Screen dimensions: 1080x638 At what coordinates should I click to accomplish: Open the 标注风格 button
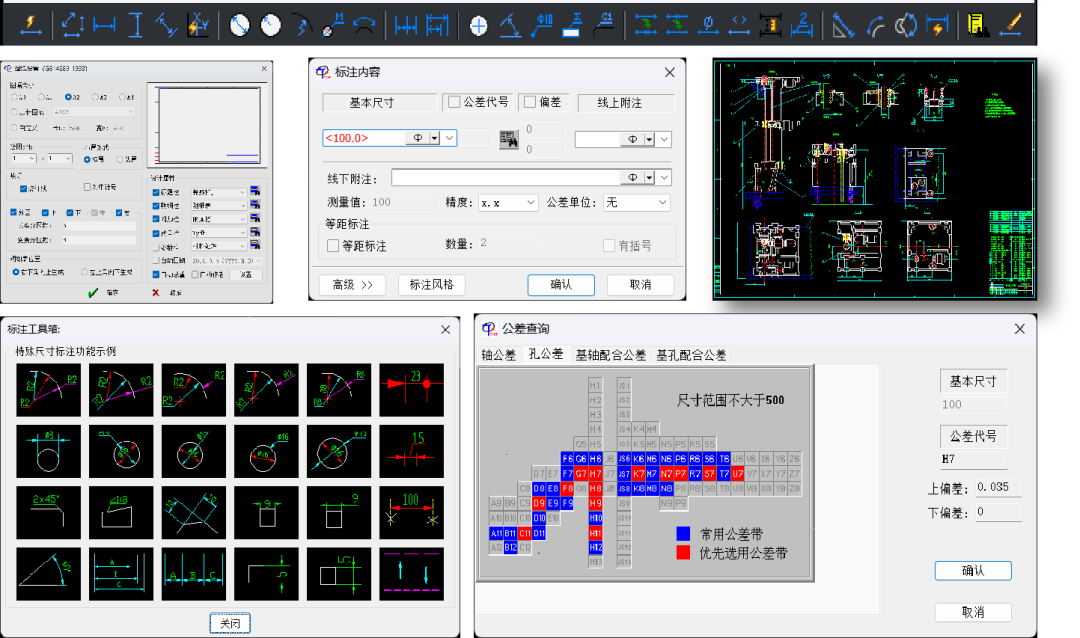[x=431, y=285]
